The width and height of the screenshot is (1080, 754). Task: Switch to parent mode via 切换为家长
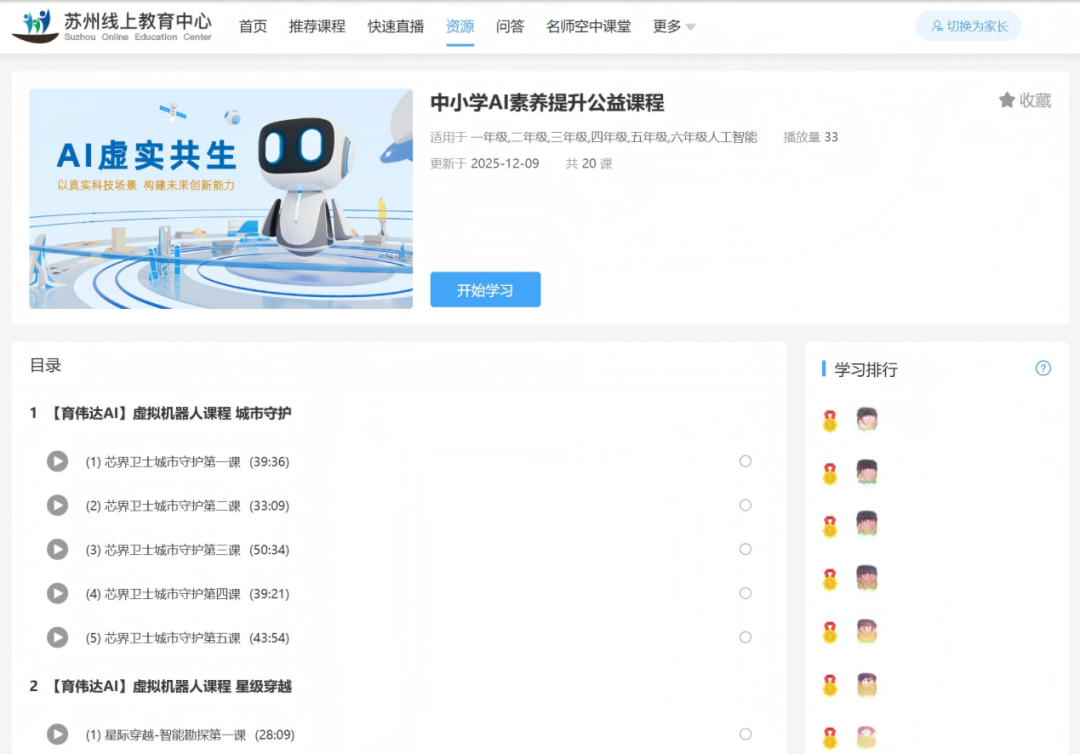pyautogui.click(x=968, y=26)
